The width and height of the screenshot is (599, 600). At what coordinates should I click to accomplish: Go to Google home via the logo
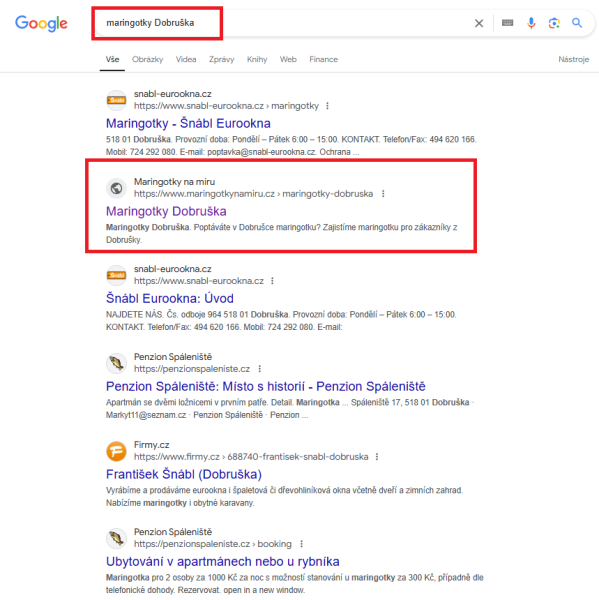[x=41, y=24]
